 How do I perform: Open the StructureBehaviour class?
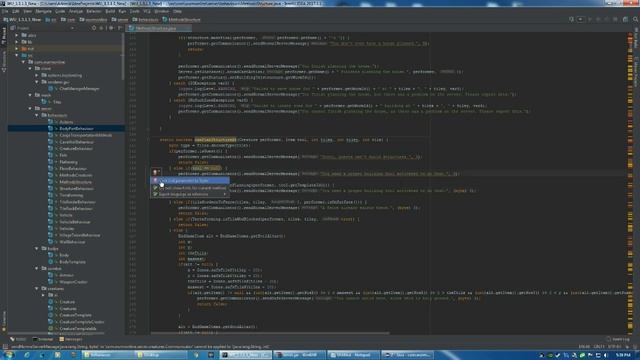pos(76,189)
